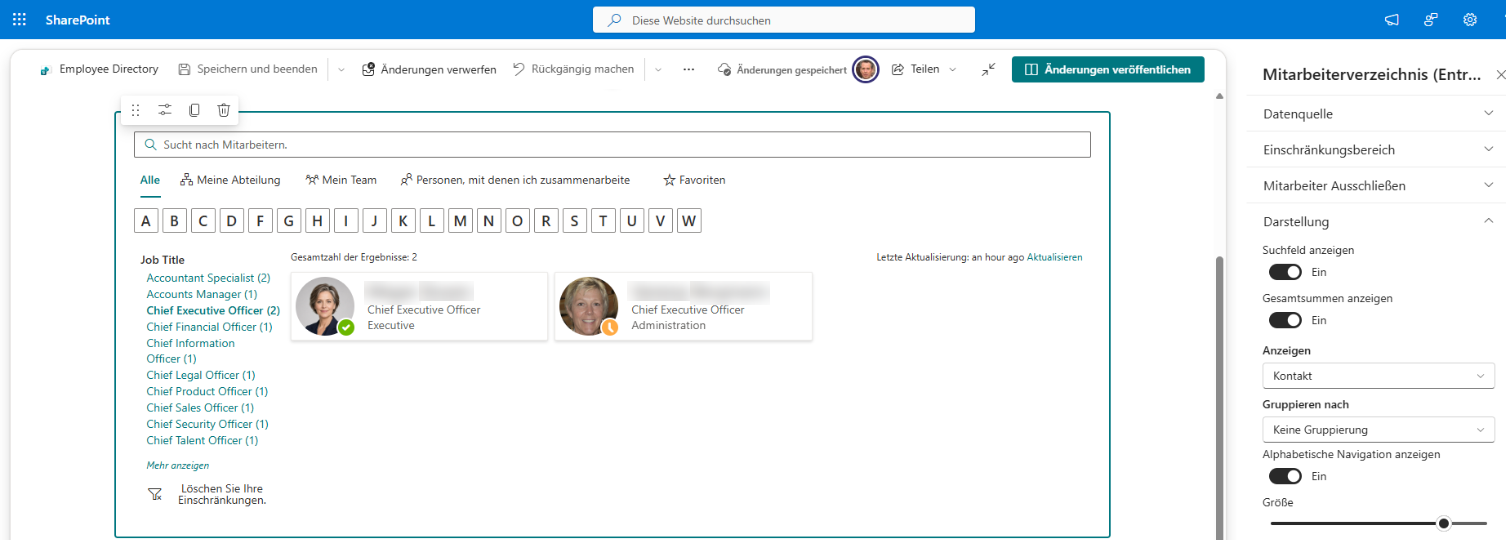
Task: Filter by Accountant Specialist (2)
Action: pos(208,278)
